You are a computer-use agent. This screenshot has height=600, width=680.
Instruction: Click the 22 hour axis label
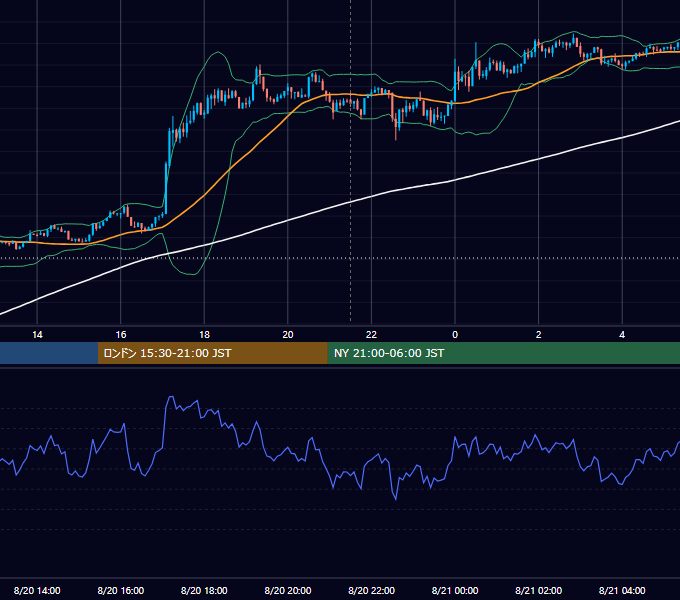371,335
